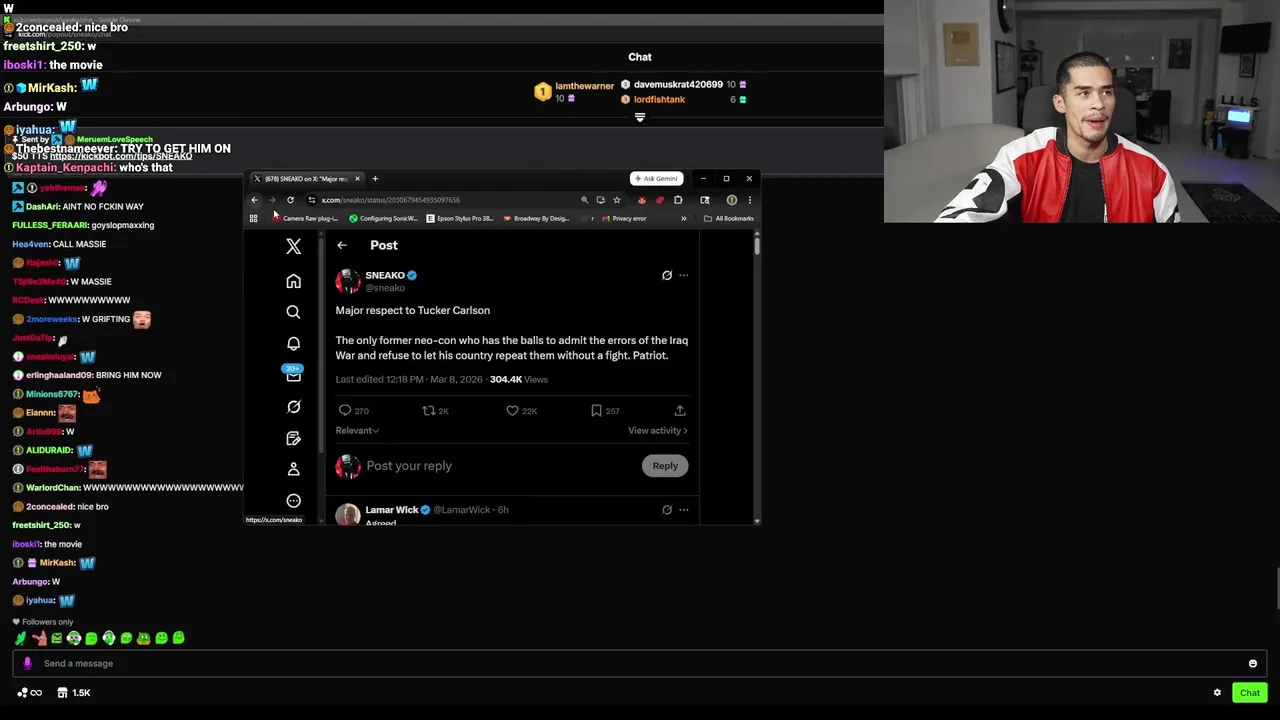Screen dimensions: 1280x720
Task: Open chat settings gear icon
Action: (x=1217, y=693)
